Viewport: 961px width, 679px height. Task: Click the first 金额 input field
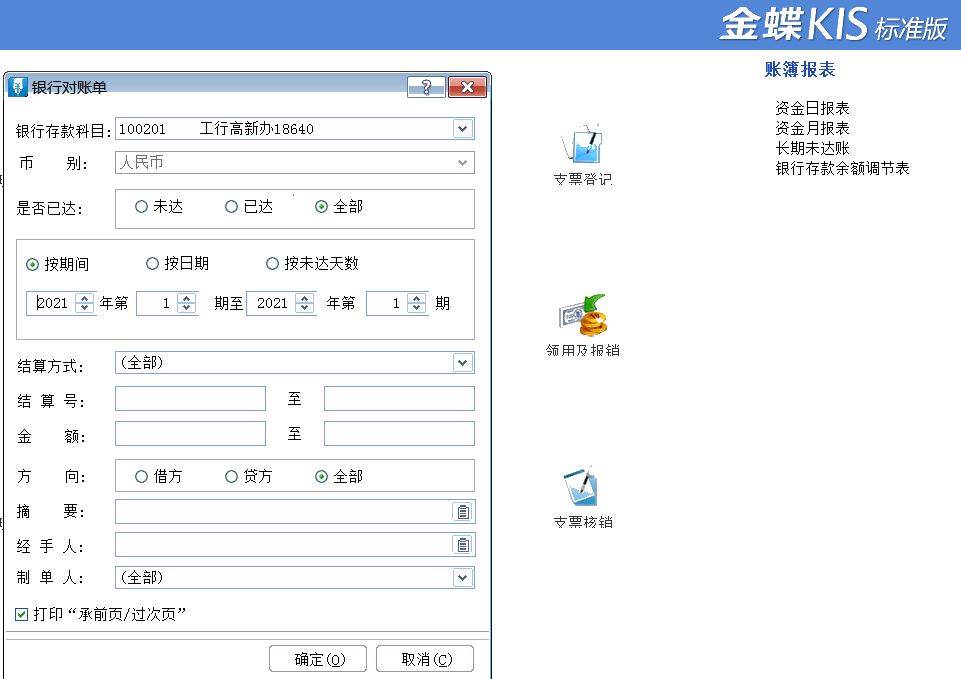[190, 433]
